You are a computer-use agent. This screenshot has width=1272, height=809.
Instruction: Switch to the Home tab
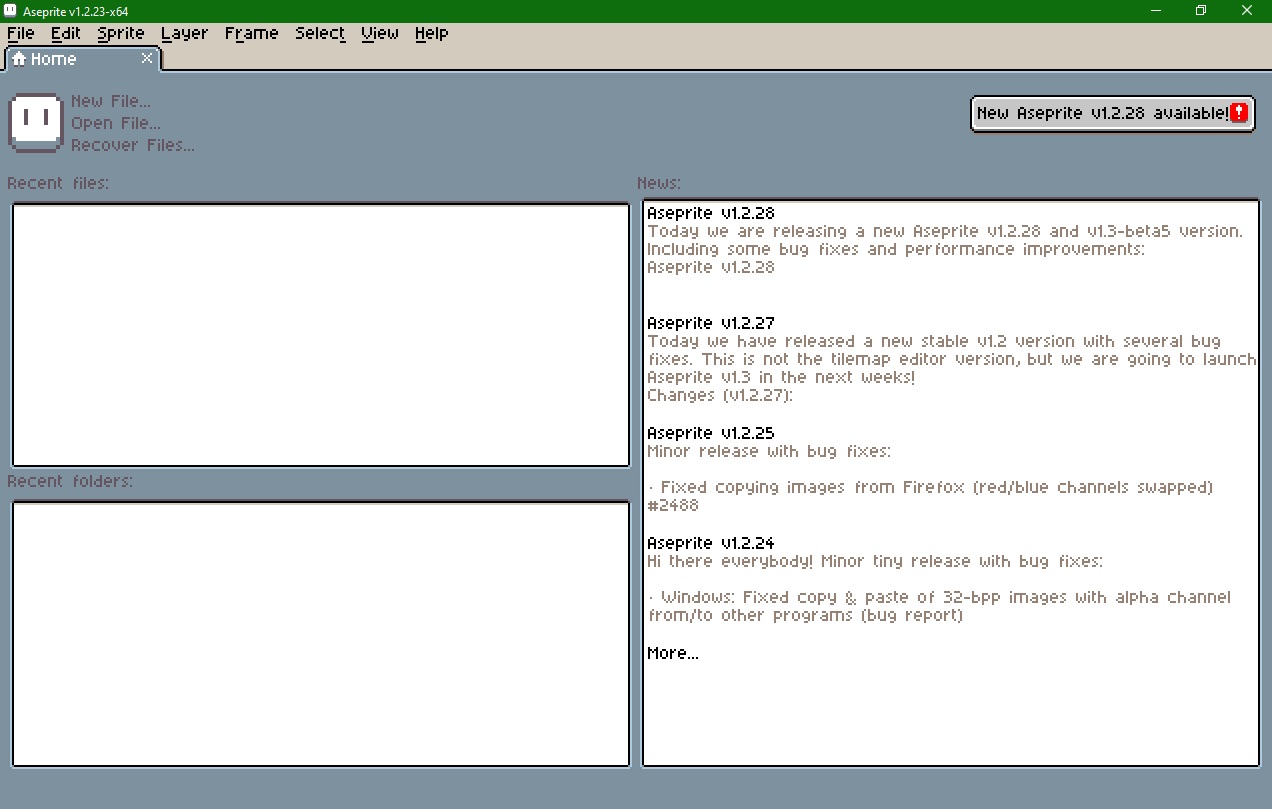[x=53, y=59]
